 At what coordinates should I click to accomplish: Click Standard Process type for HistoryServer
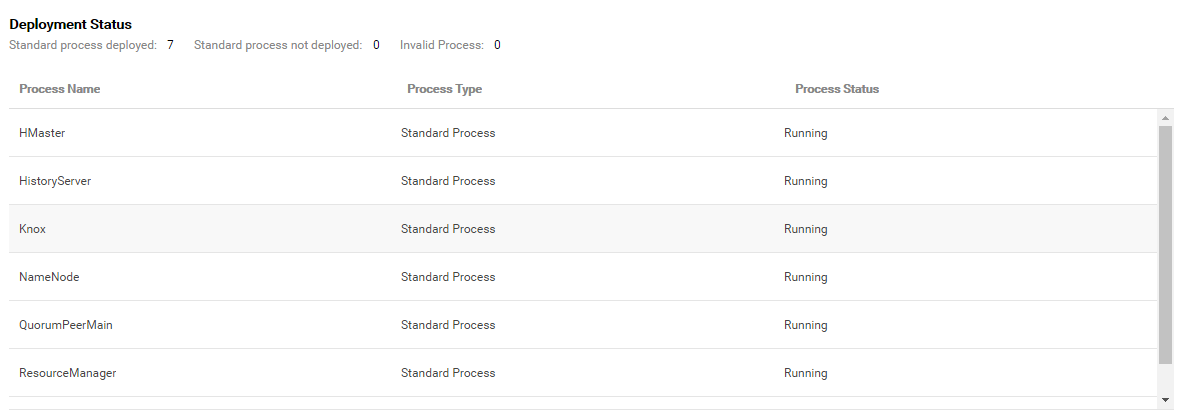tap(448, 181)
